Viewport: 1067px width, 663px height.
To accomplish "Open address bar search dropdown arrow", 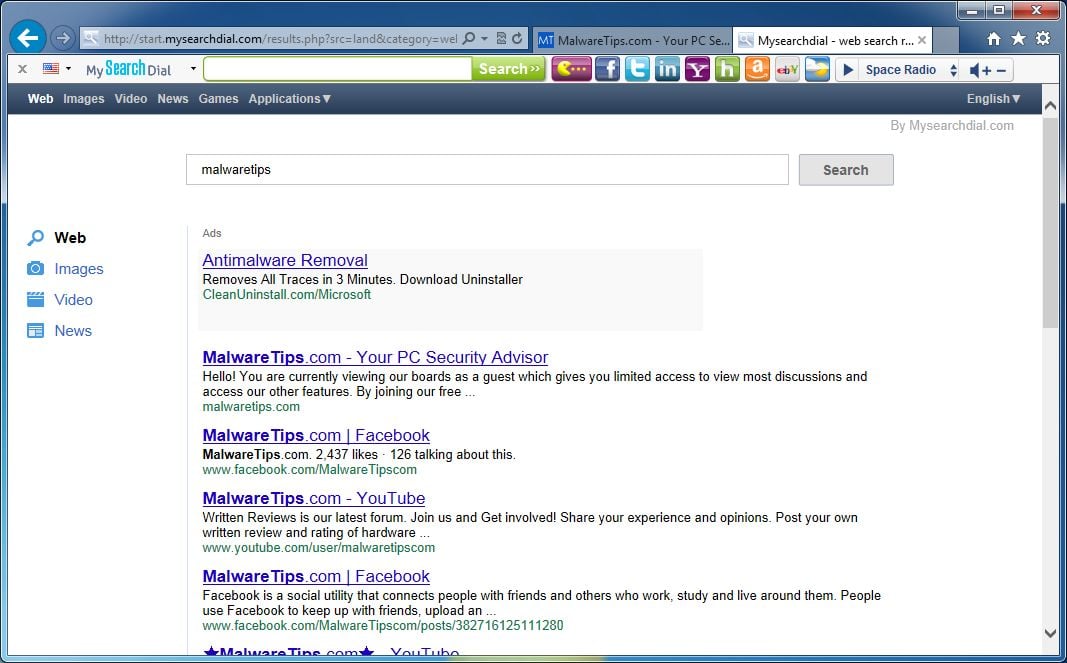I will point(485,39).
